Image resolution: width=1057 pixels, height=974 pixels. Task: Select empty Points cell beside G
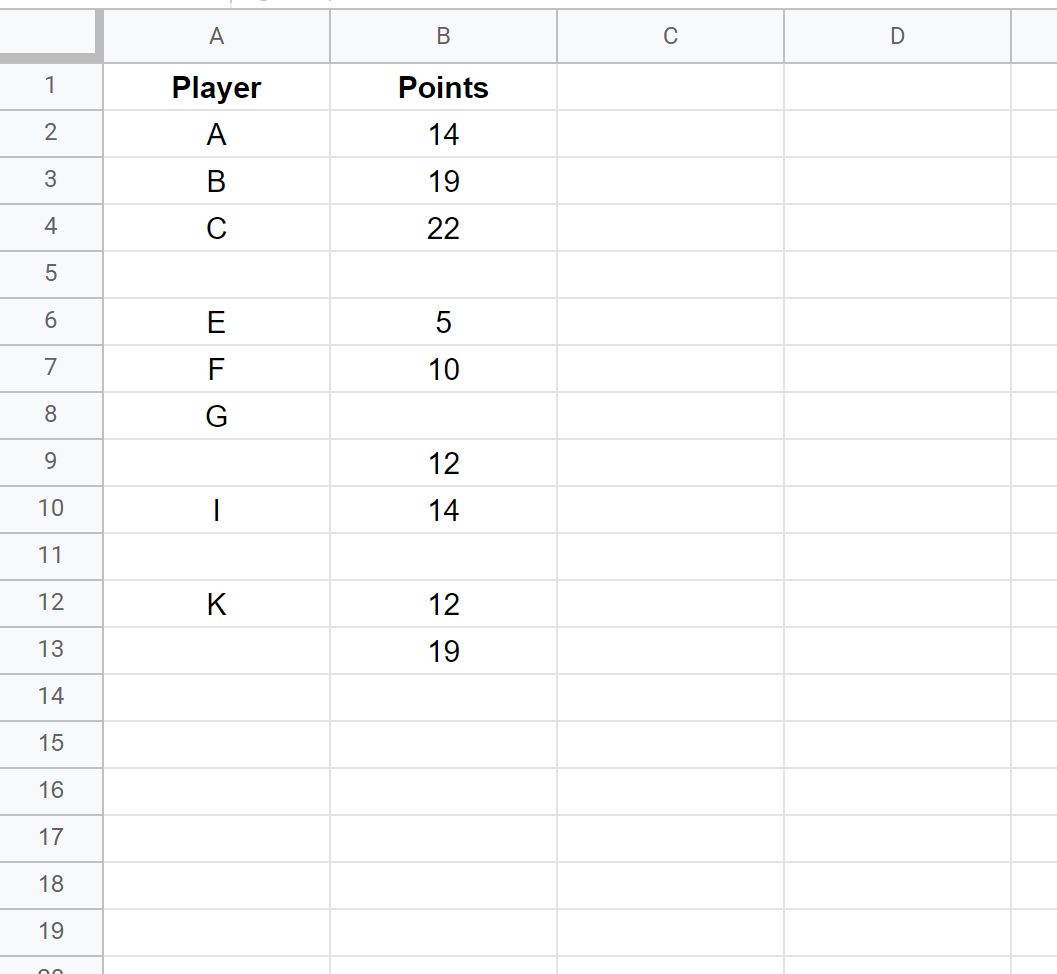coord(444,416)
